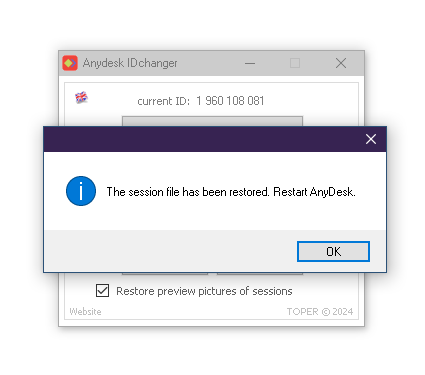Click the TOPER © 2024 credit text
The height and width of the screenshot is (375, 425).
pos(320,311)
